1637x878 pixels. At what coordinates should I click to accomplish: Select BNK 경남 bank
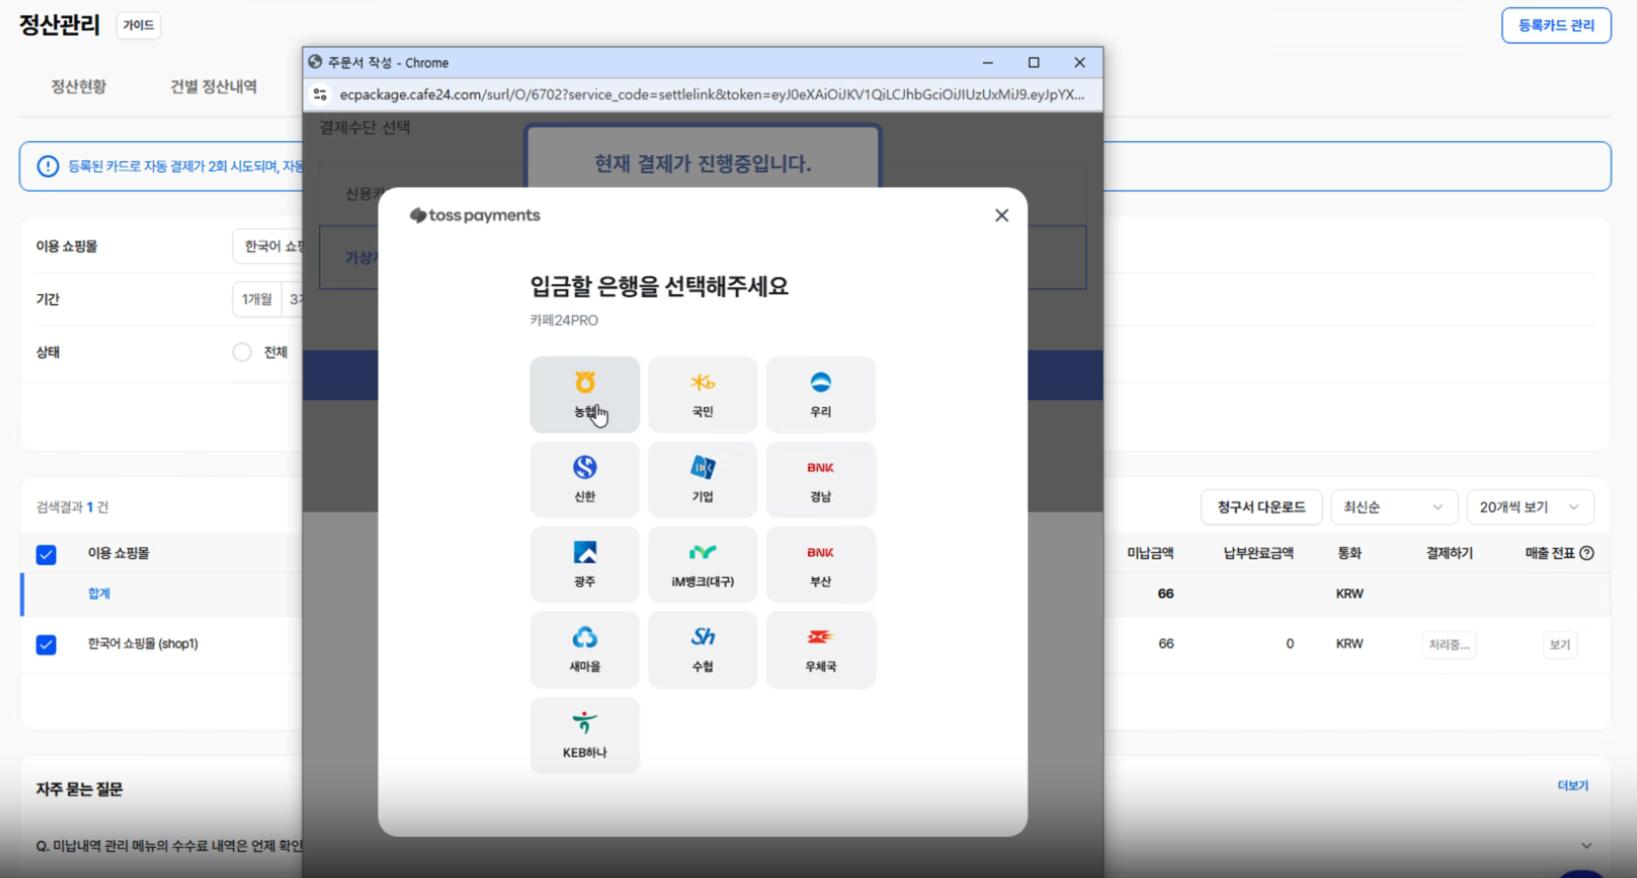coord(820,480)
